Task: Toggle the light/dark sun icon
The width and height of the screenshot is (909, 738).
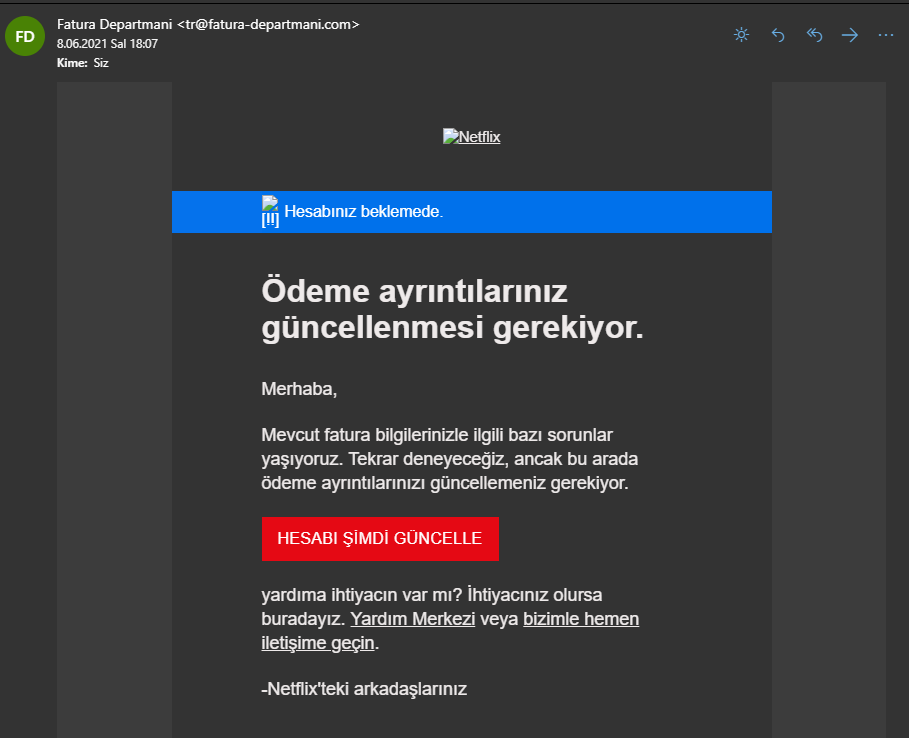Action: [741, 35]
